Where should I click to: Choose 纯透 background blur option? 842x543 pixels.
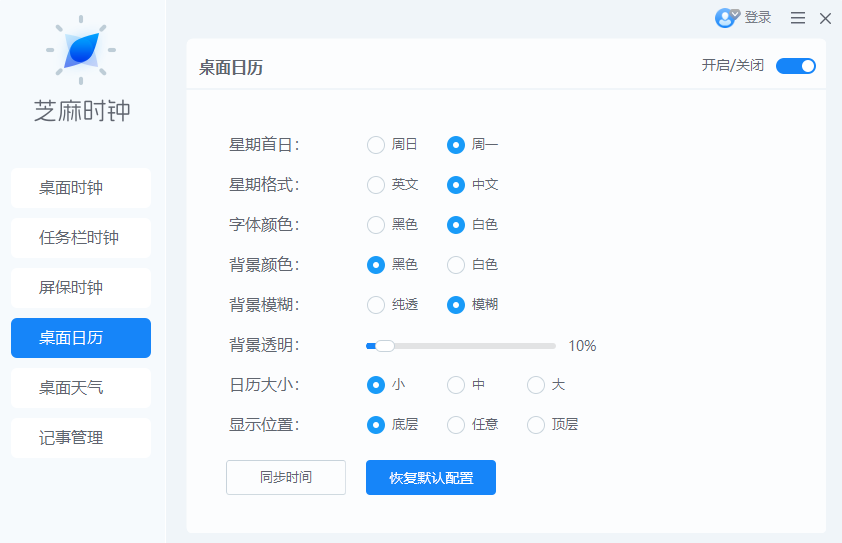(376, 305)
